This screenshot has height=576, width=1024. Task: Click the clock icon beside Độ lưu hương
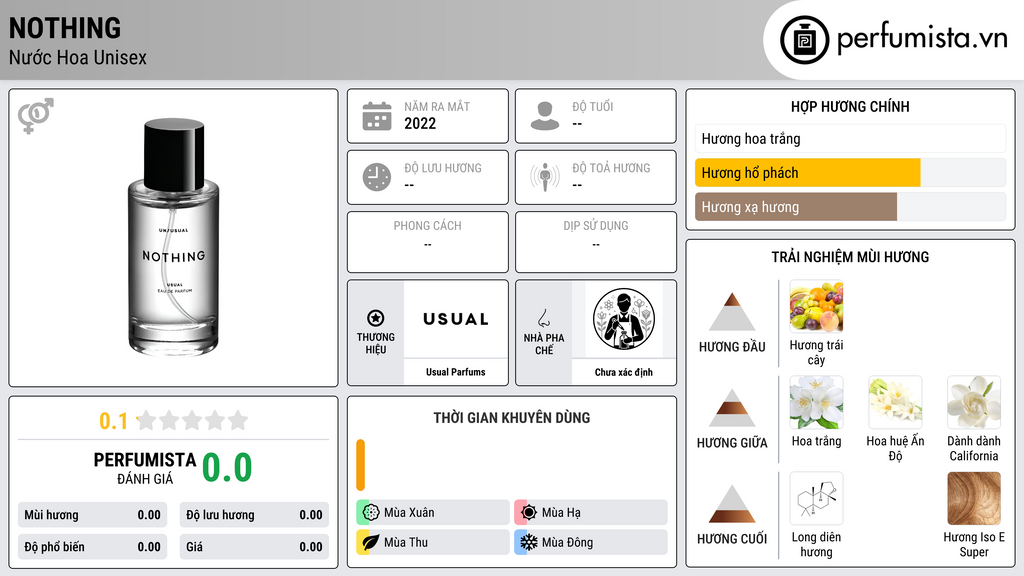(377, 177)
